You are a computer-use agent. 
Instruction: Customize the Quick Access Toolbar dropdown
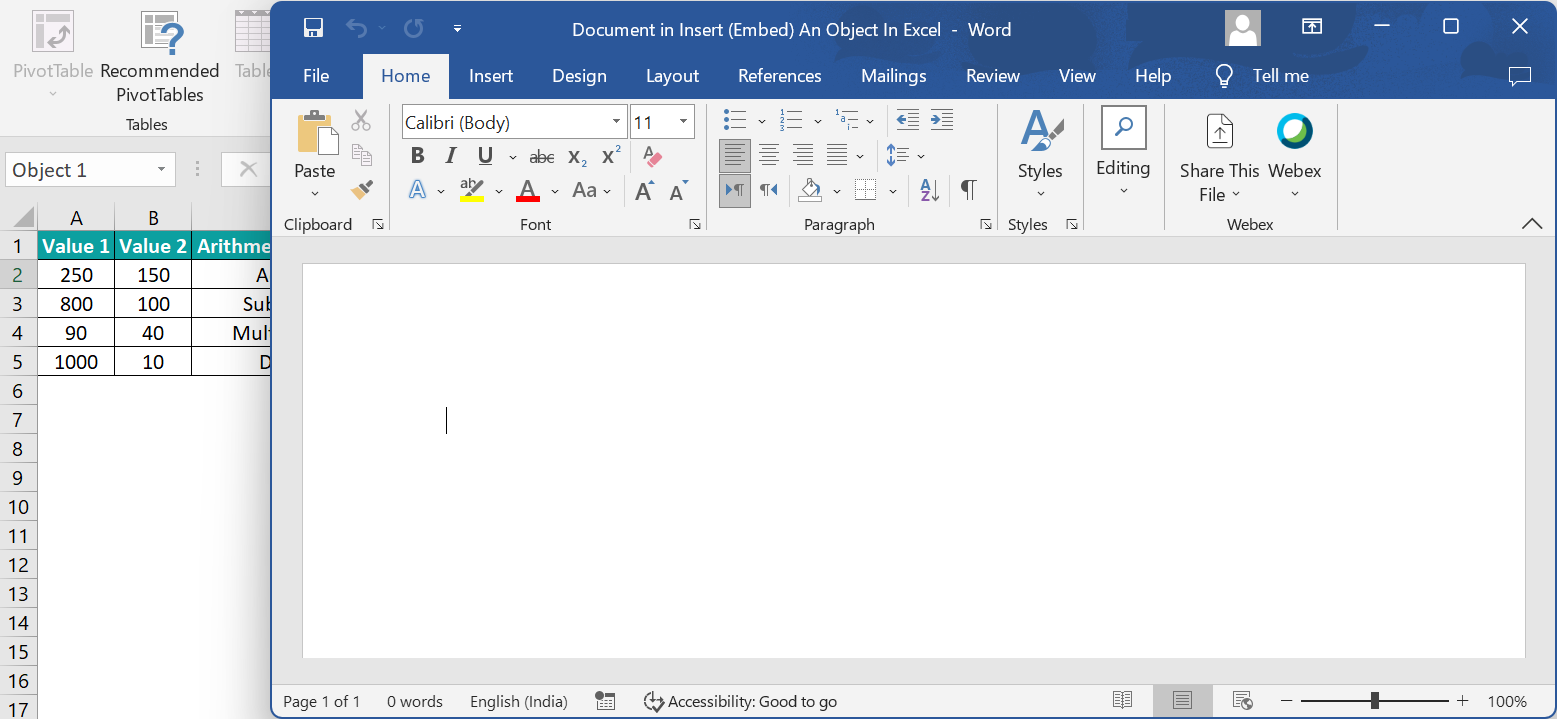pyautogui.click(x=457, y=29)
